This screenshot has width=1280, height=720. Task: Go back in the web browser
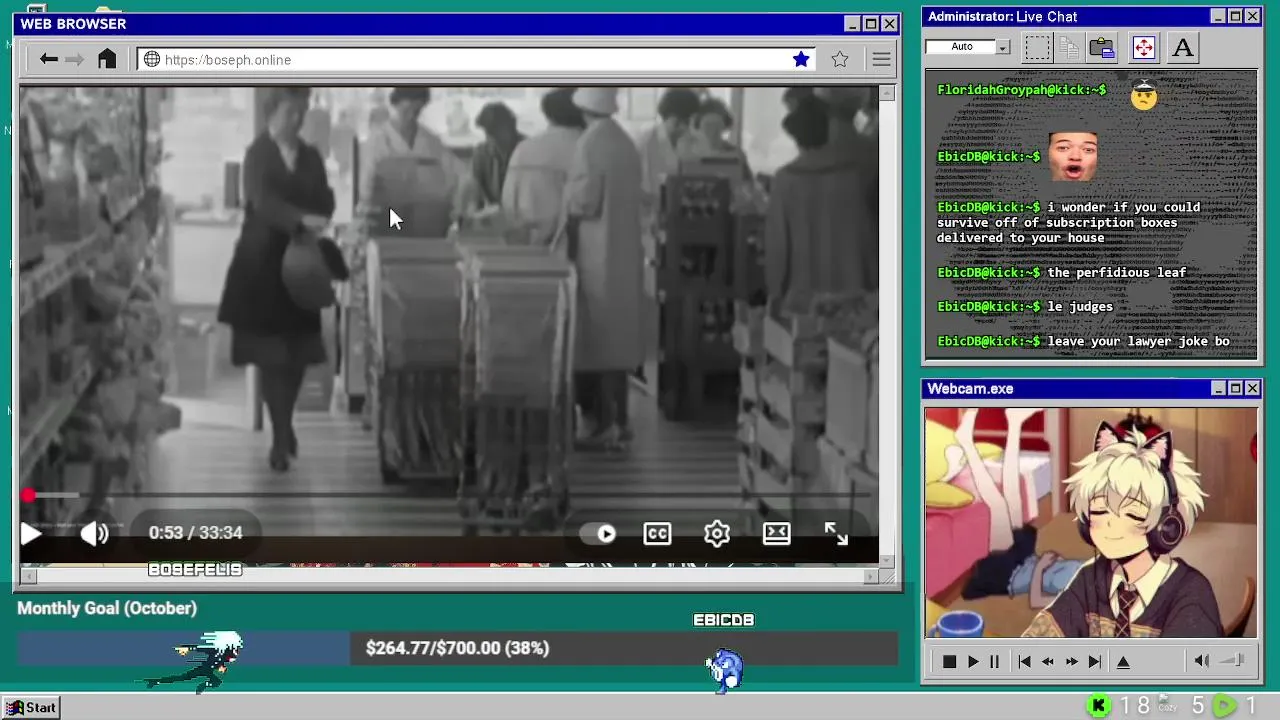(x=48, y=60)
